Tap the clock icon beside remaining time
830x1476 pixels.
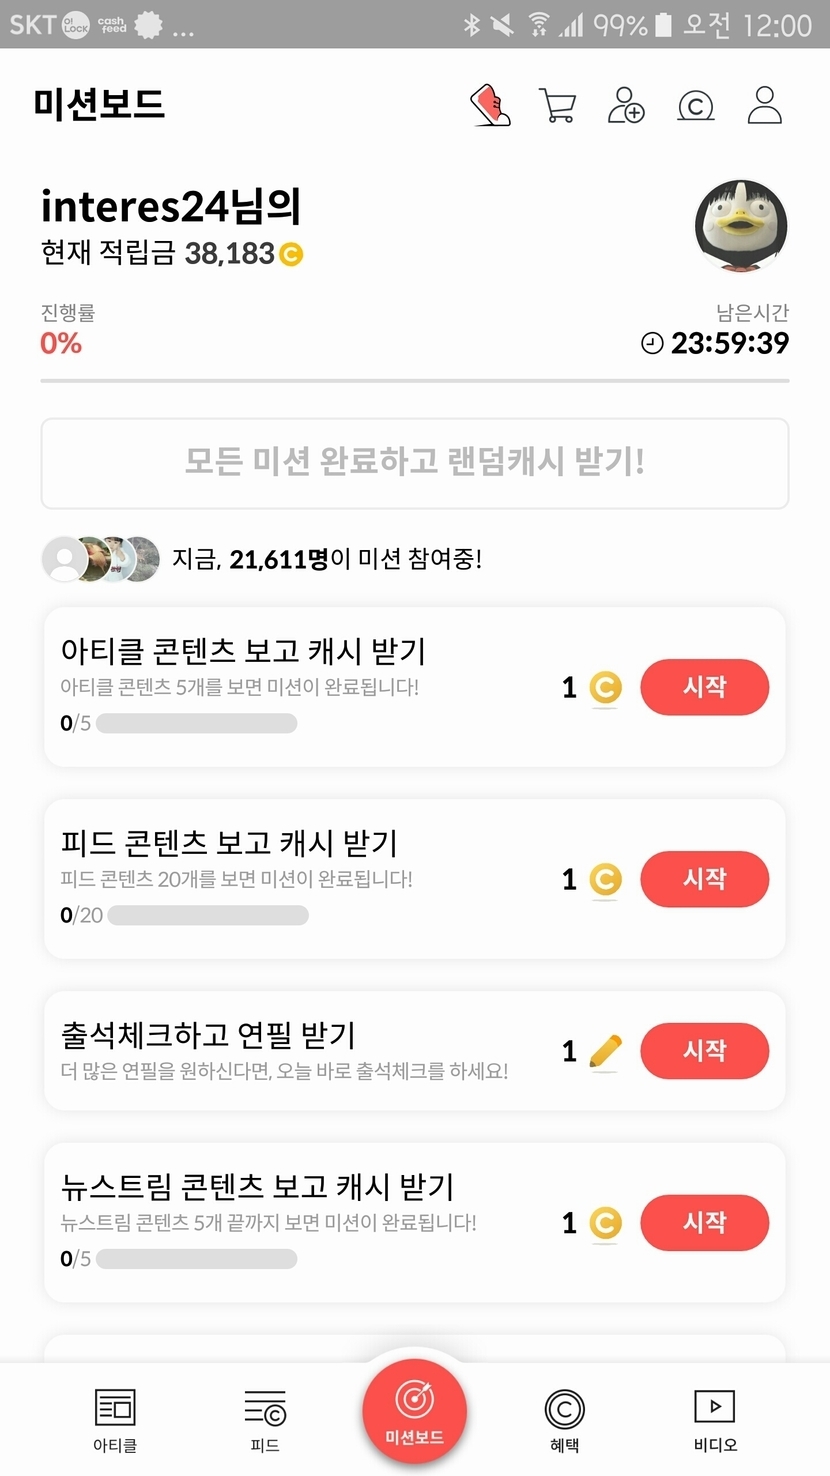652,344
